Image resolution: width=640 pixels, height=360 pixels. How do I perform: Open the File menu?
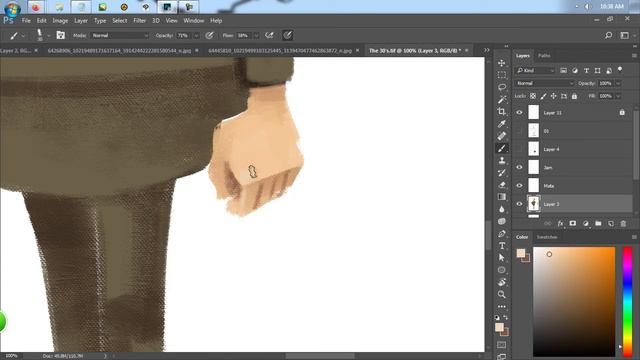coord(26,20)
